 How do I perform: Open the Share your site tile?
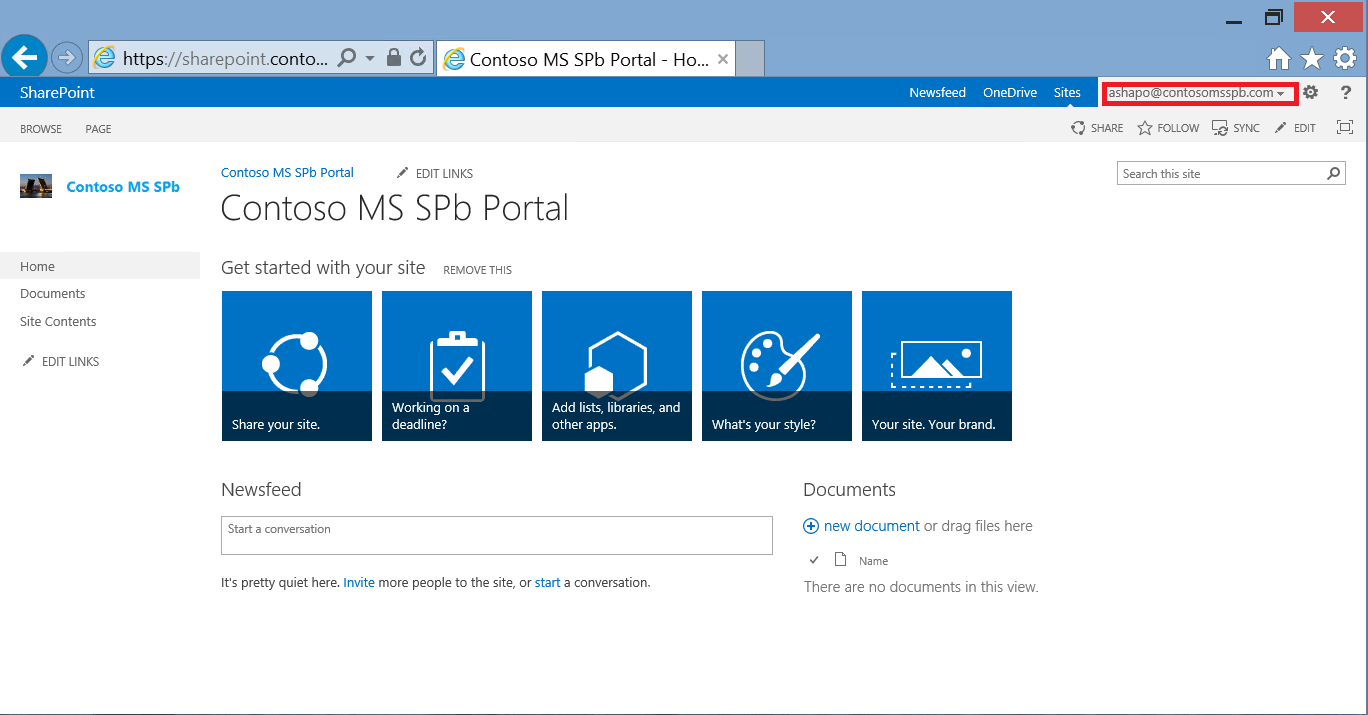296,366
